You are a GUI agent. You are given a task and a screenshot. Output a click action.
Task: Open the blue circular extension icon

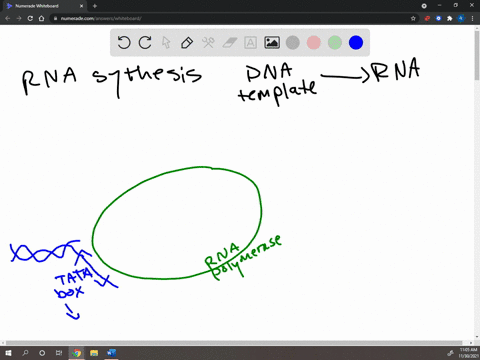438,18
